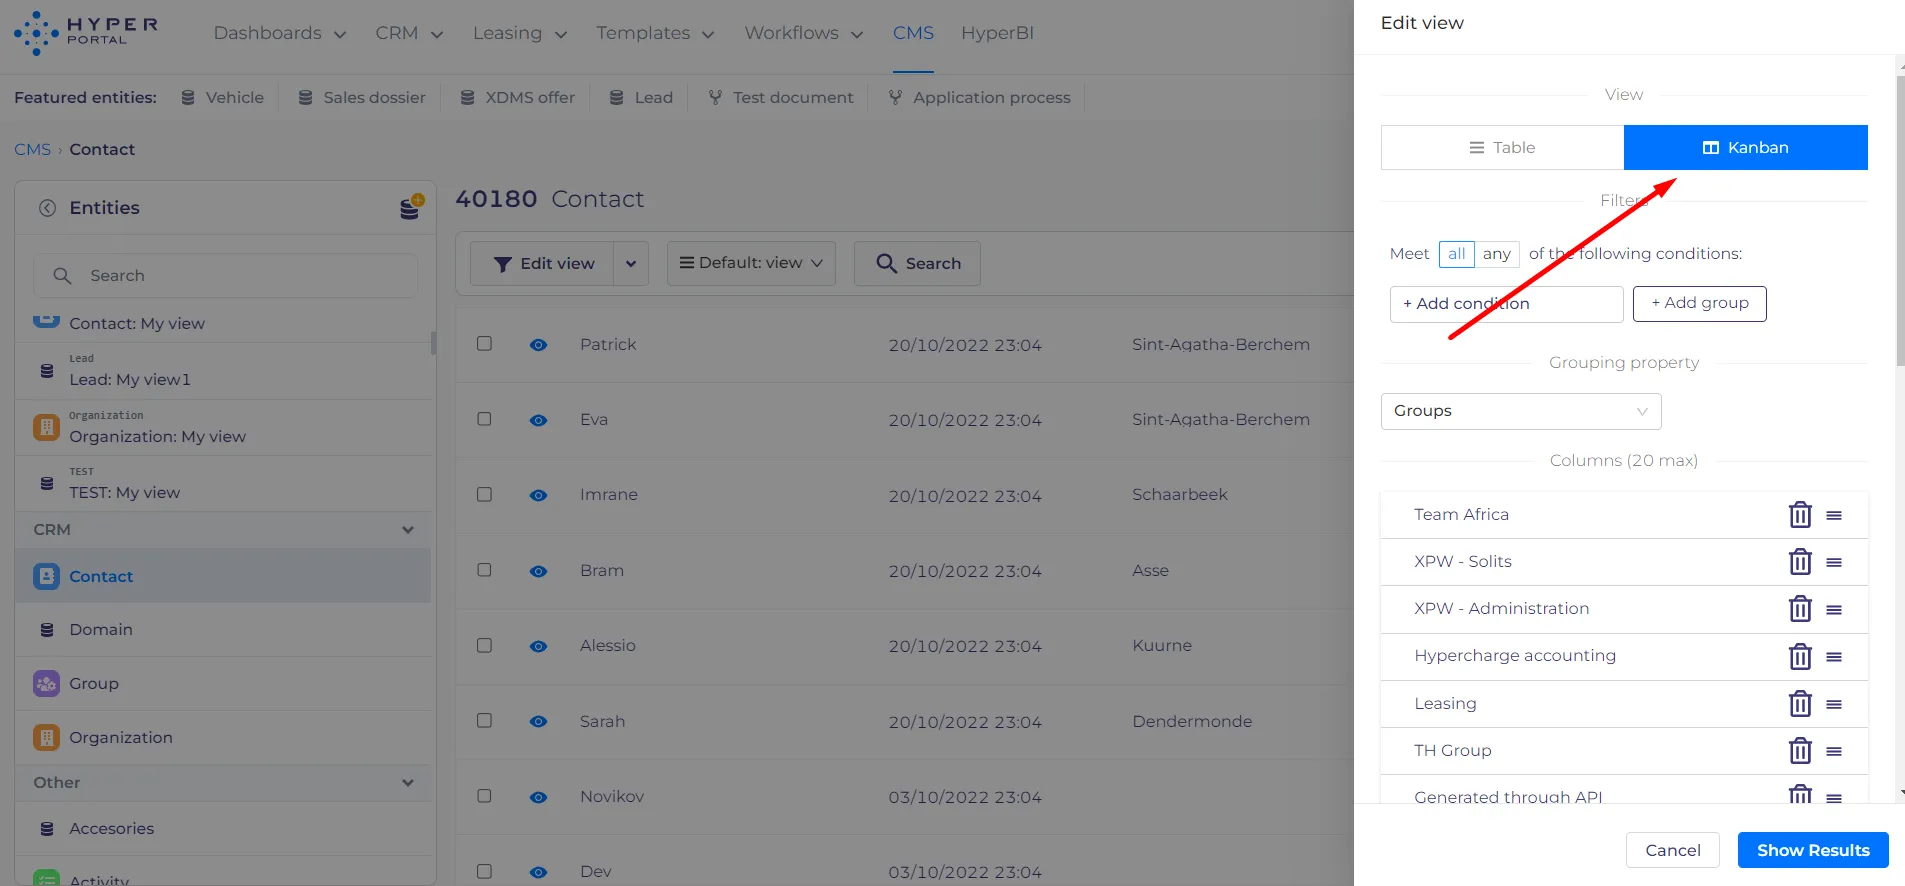
Task: Open the Group entity icon
Action: click(46, 683)
